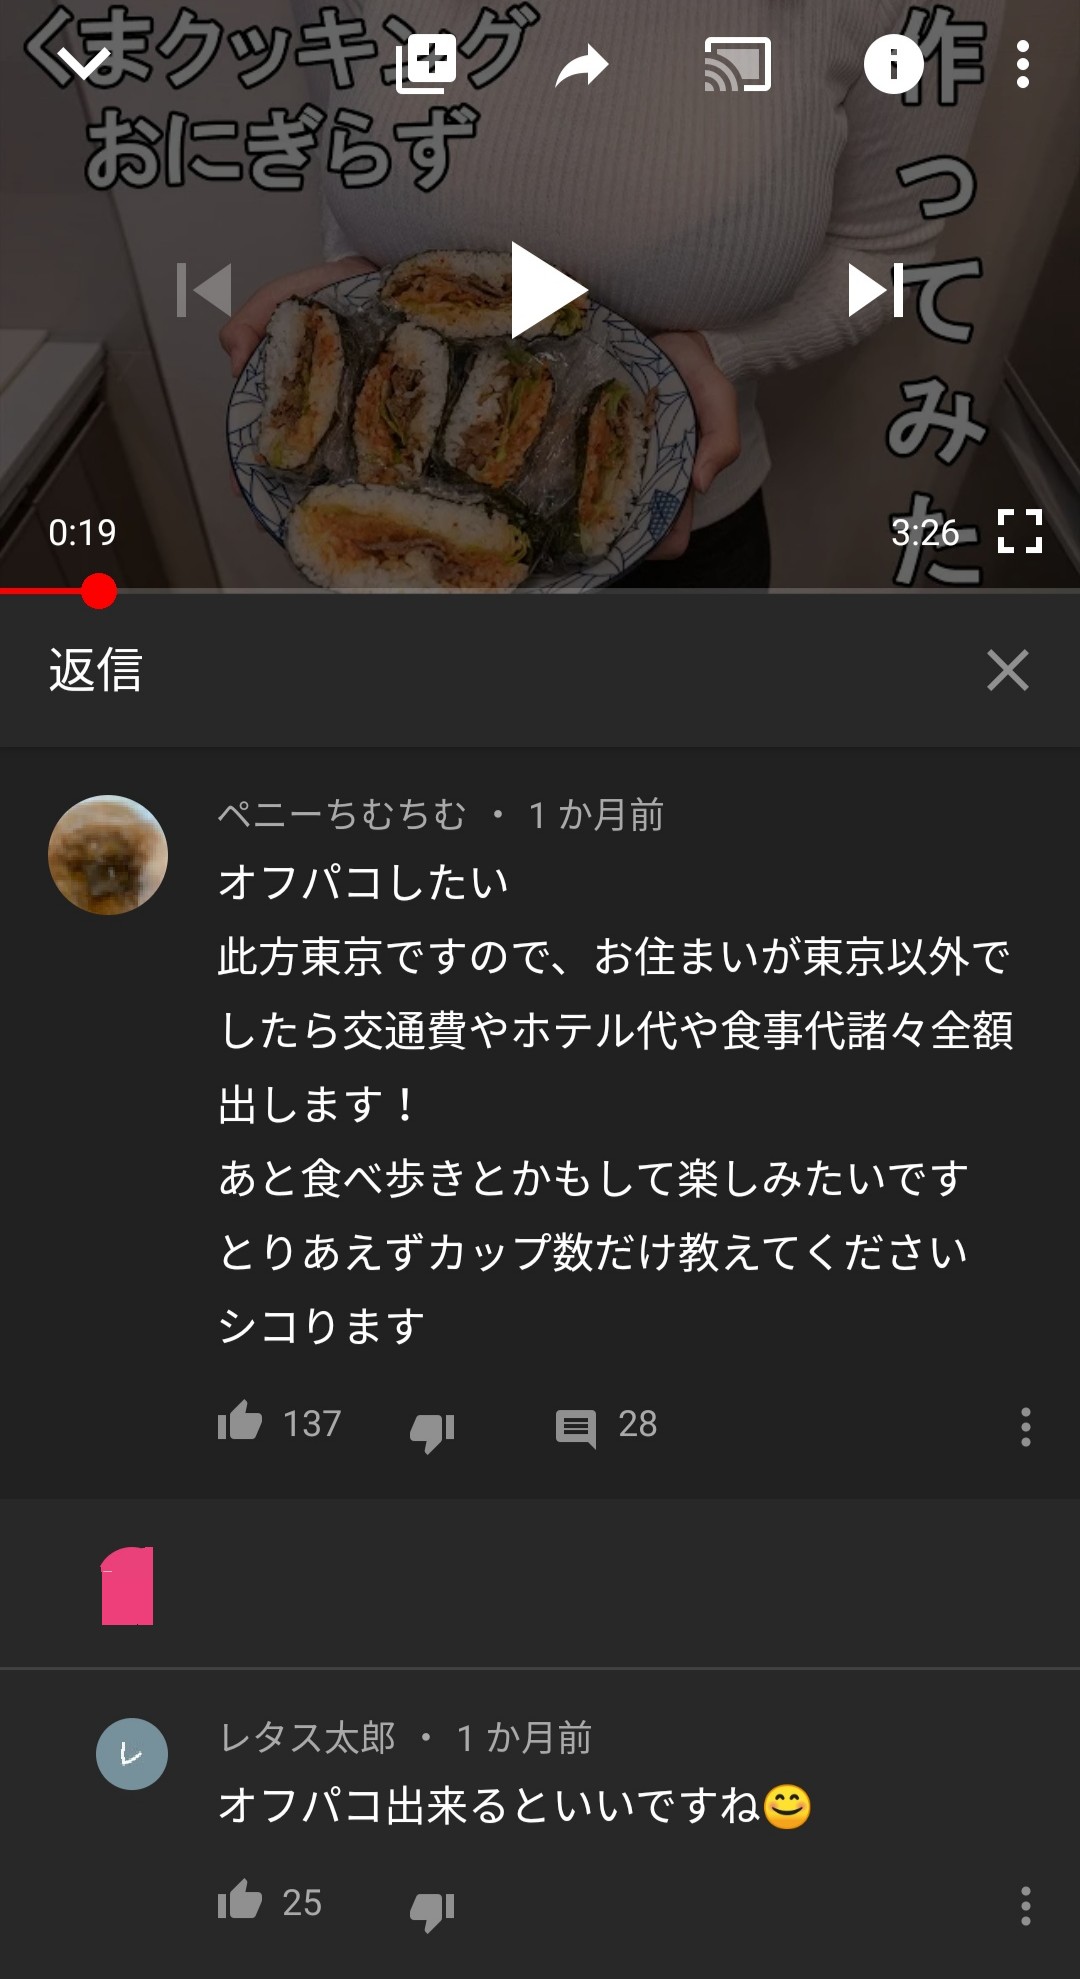Like the comment with 137 likes
This screenshot has height=1979, width=1080.
pyautogui.click(x=240, y=1421)
